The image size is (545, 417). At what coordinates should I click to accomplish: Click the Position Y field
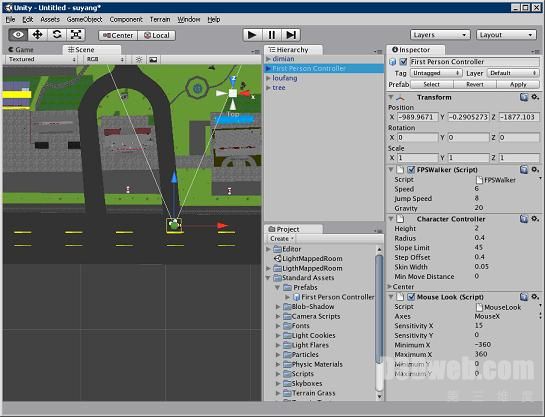468,117
